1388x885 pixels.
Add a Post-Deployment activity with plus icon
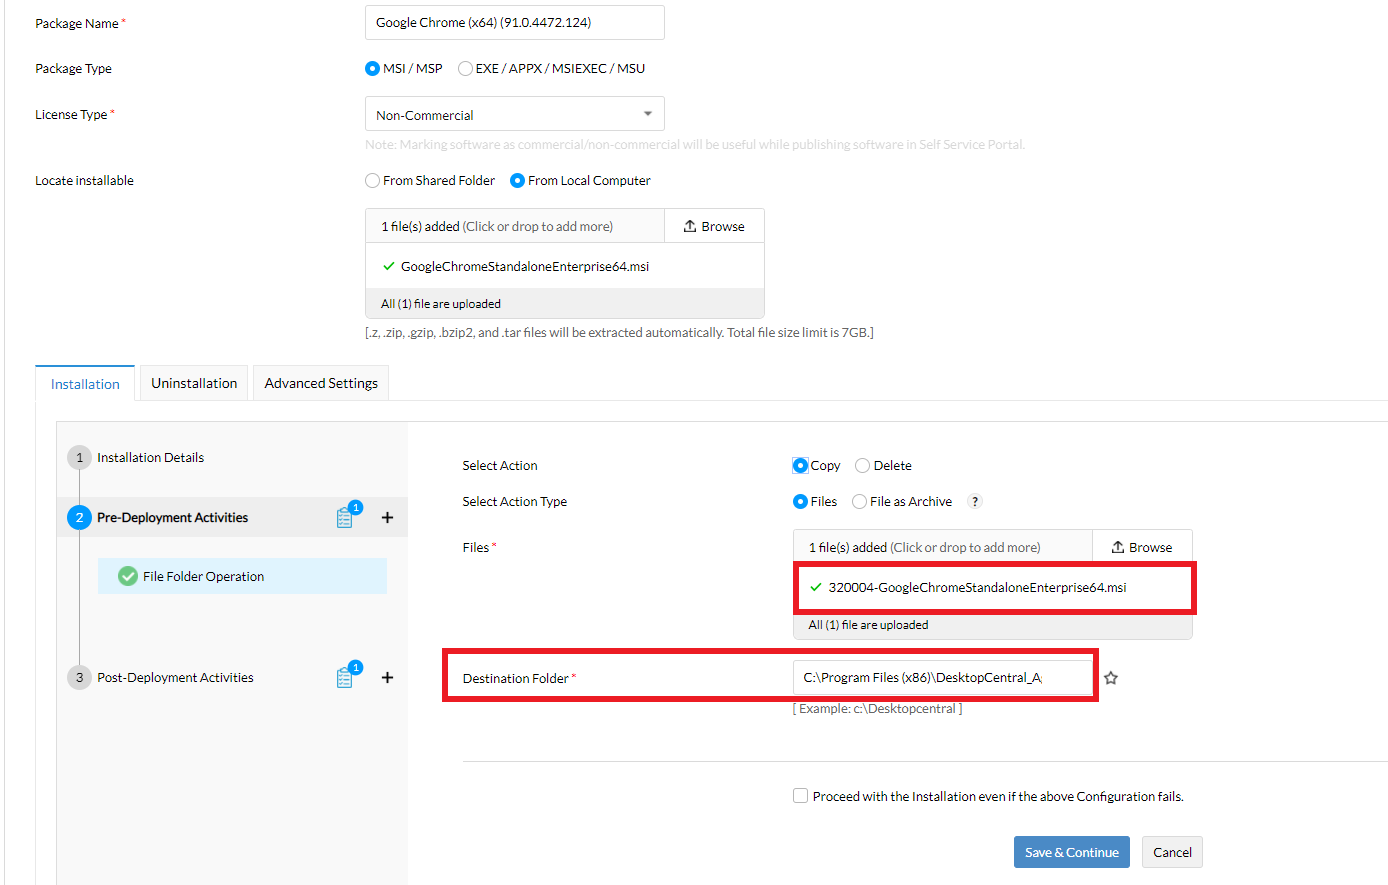(387, 677)
